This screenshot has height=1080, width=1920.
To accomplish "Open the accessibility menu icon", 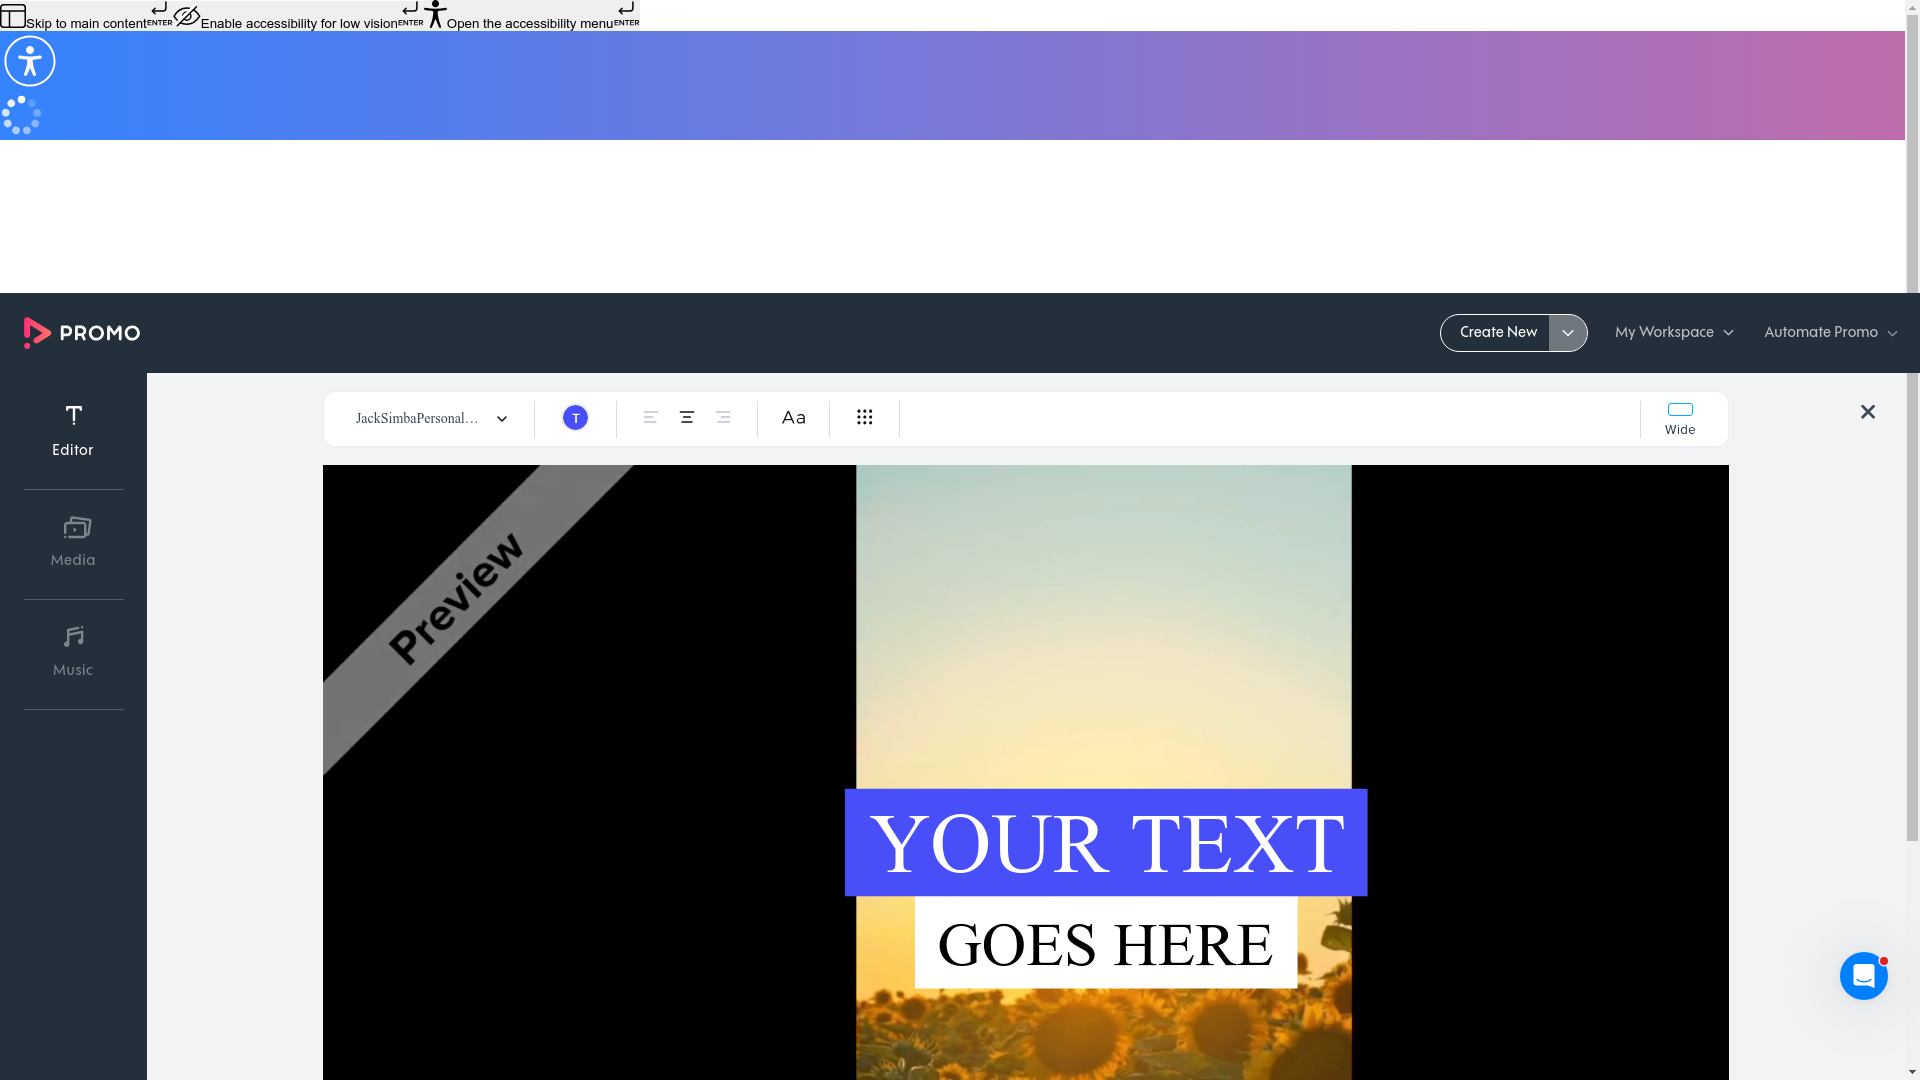I will coord(29,61).
